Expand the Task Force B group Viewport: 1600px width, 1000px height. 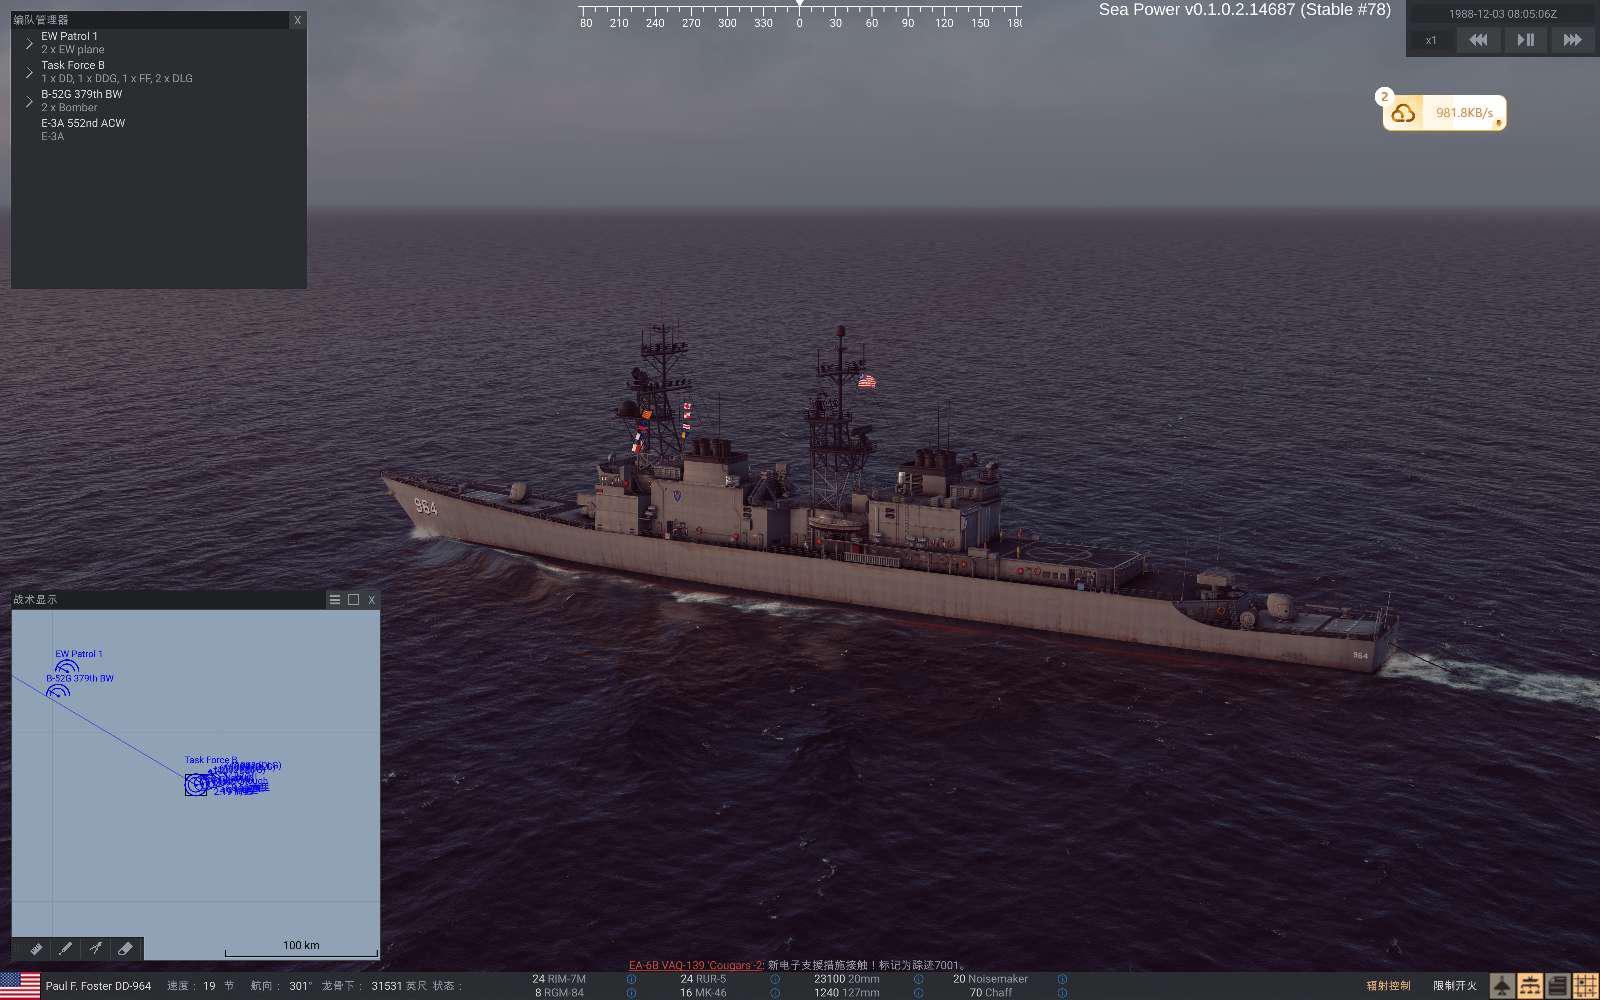coord(29,73)
